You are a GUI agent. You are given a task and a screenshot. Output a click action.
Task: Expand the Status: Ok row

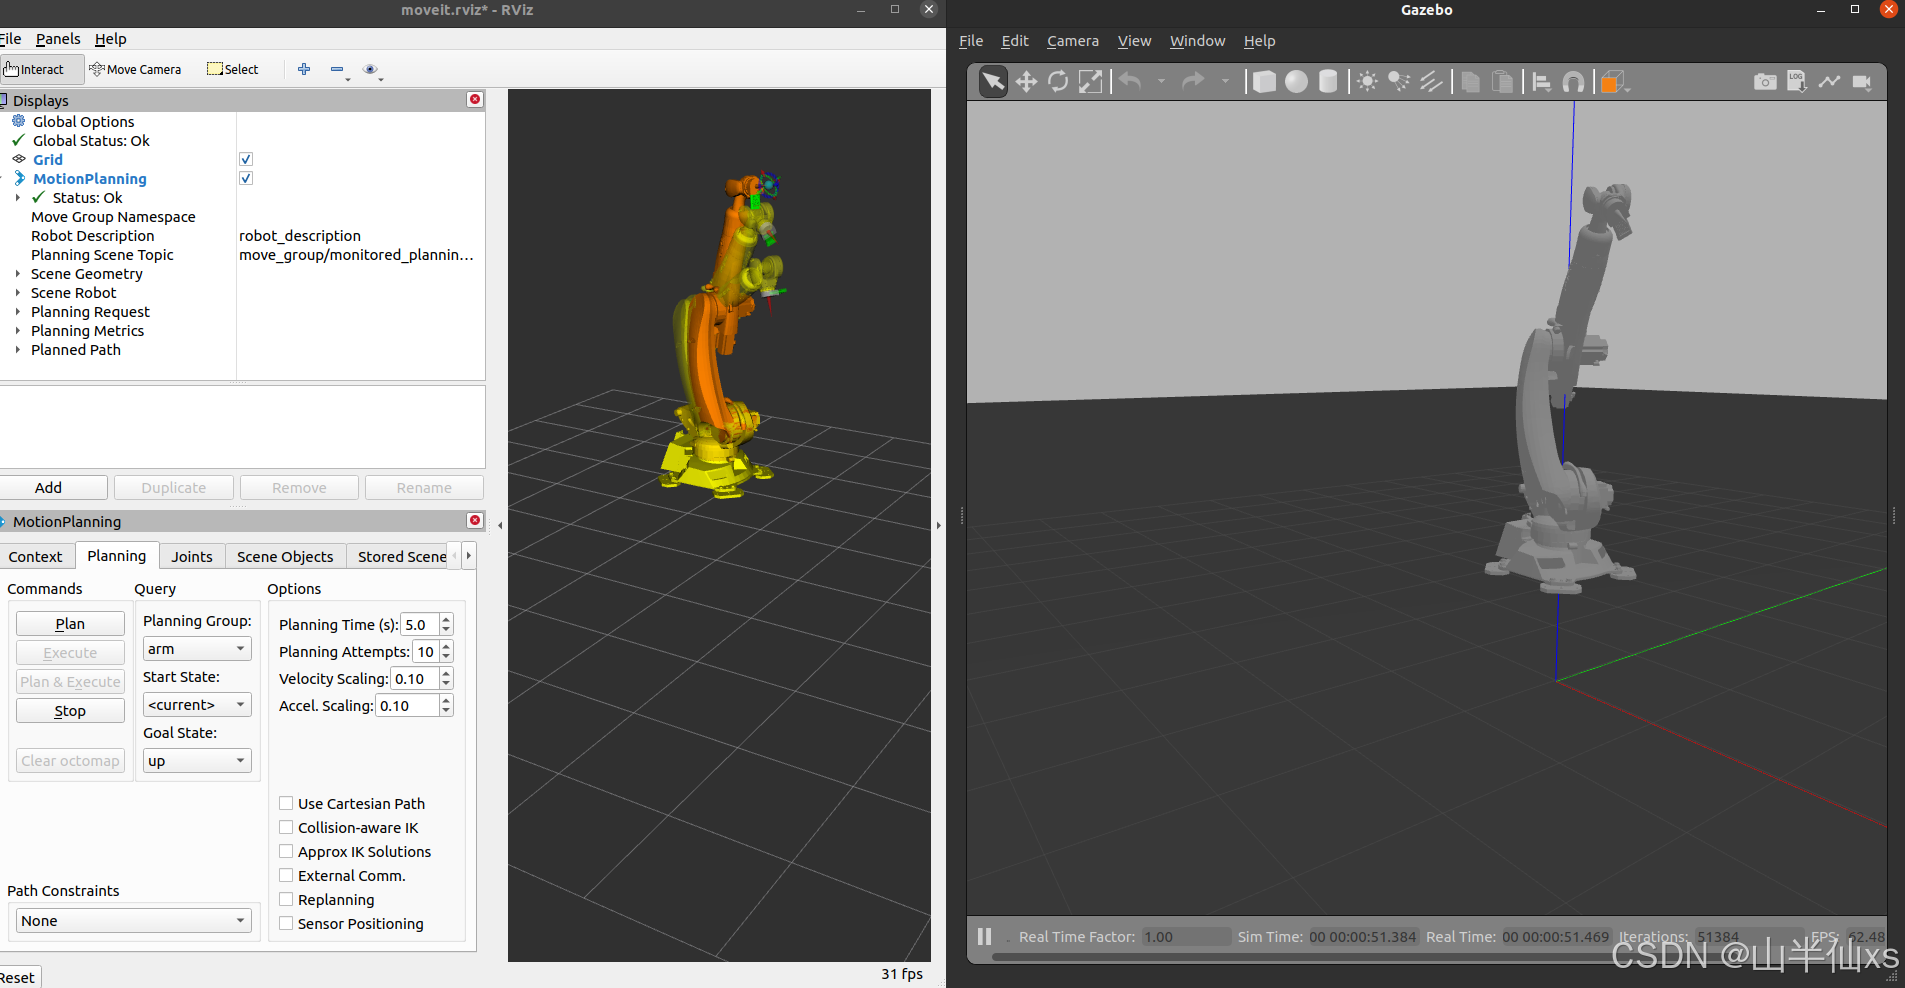point(18,198)
